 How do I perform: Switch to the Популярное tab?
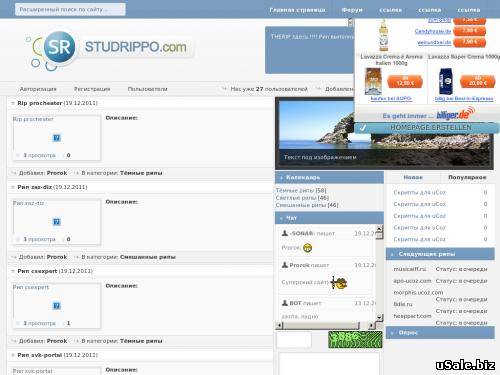click(467, 177)
